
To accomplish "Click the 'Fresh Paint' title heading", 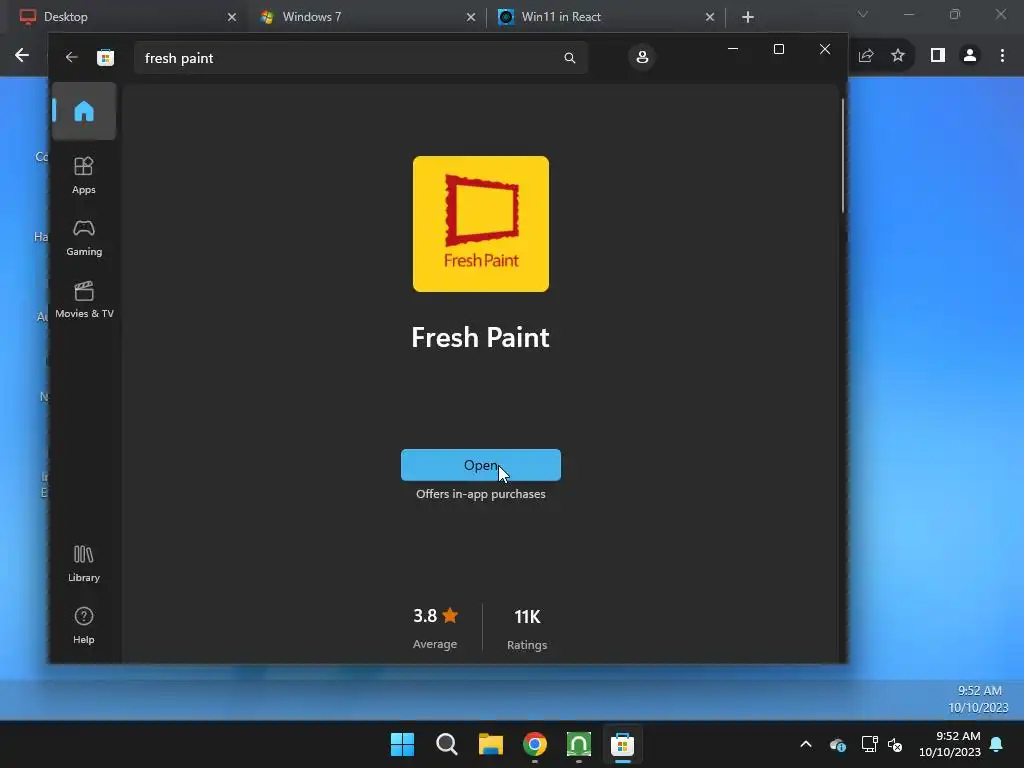I will pyautogui.click(x=481, y=338).
